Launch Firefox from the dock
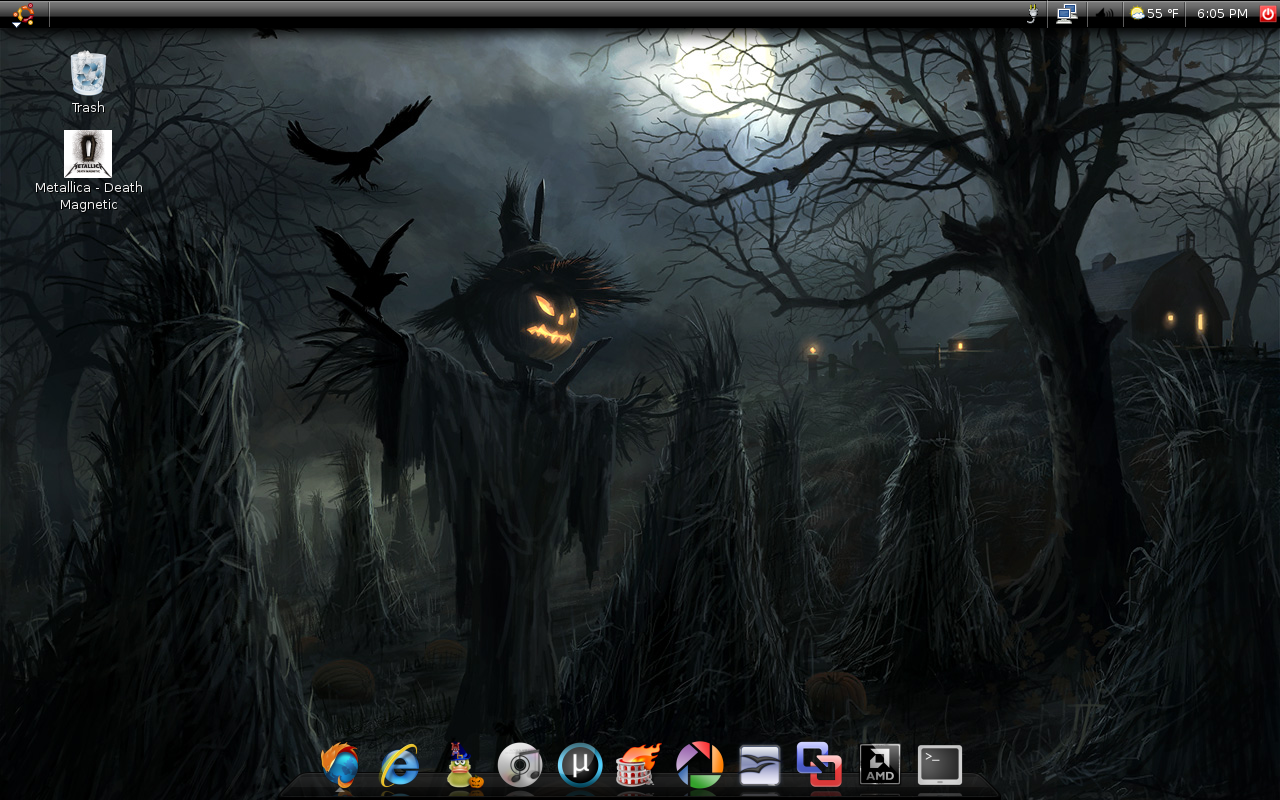This screenshot has width=1280, height=800. [340, 766]
